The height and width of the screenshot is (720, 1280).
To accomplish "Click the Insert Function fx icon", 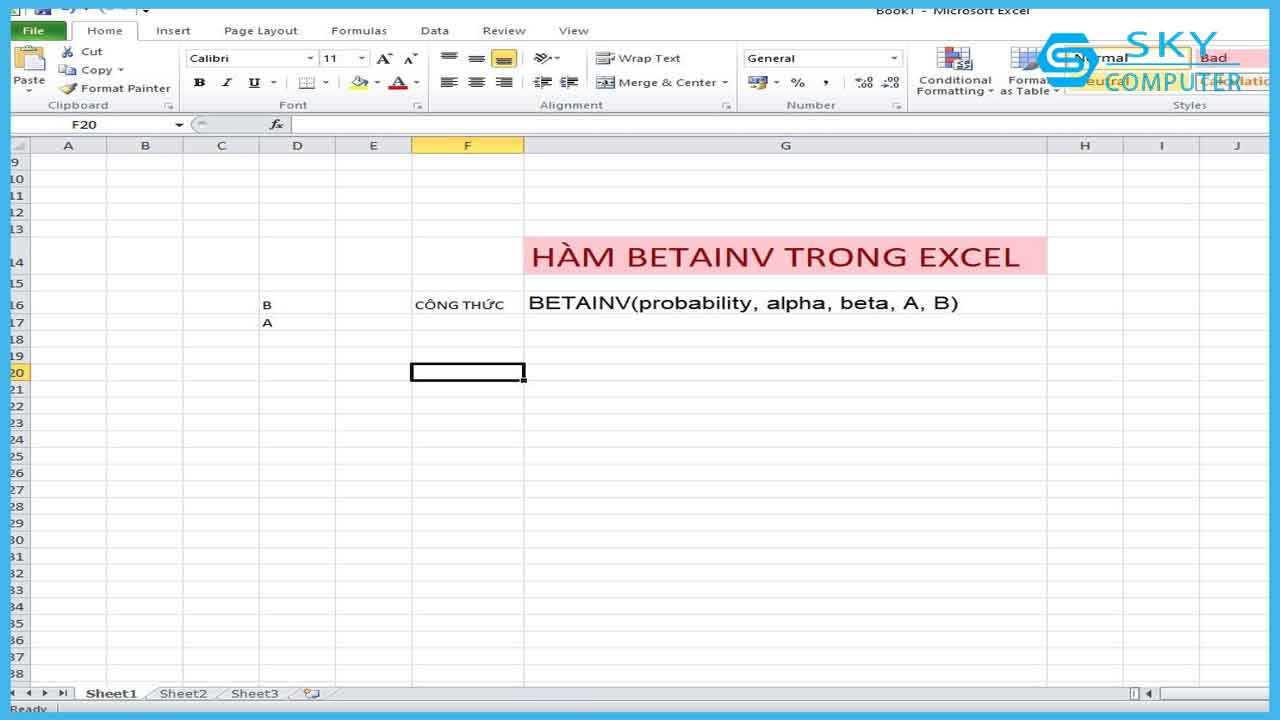I will (276, 125).
